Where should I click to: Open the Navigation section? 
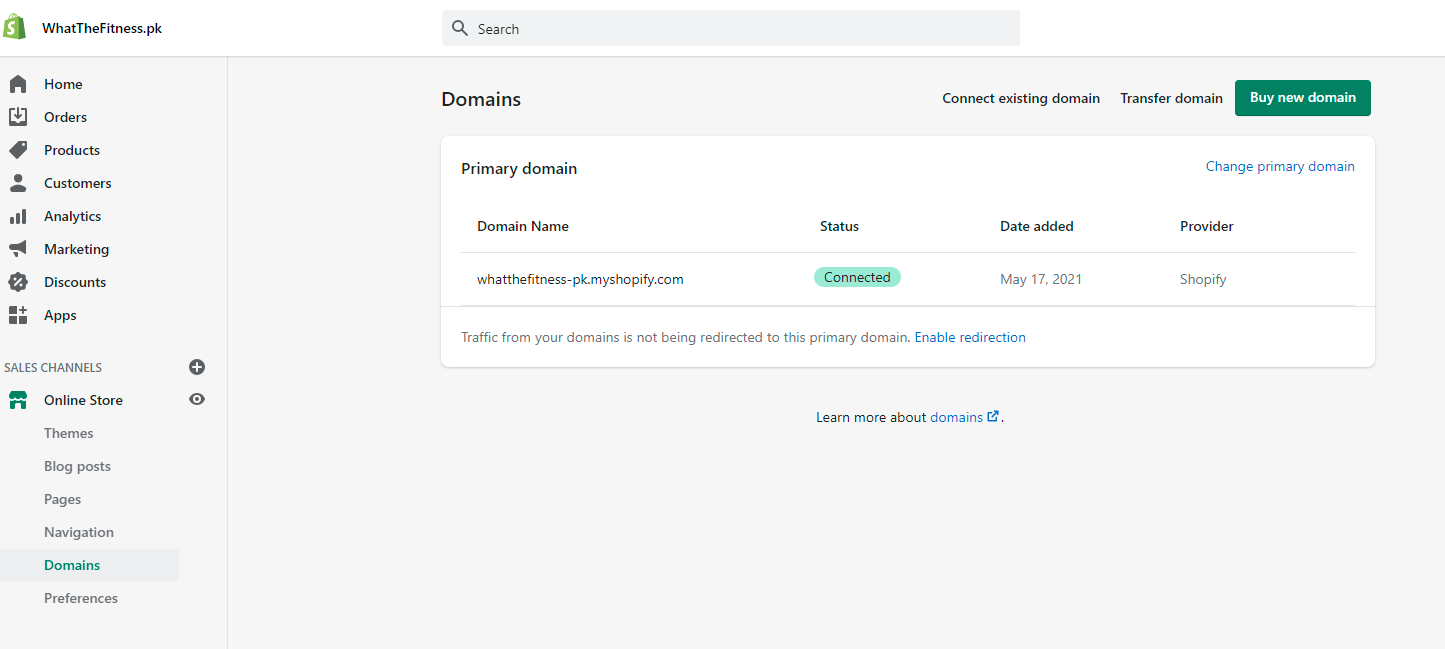(x=78, y=532)
